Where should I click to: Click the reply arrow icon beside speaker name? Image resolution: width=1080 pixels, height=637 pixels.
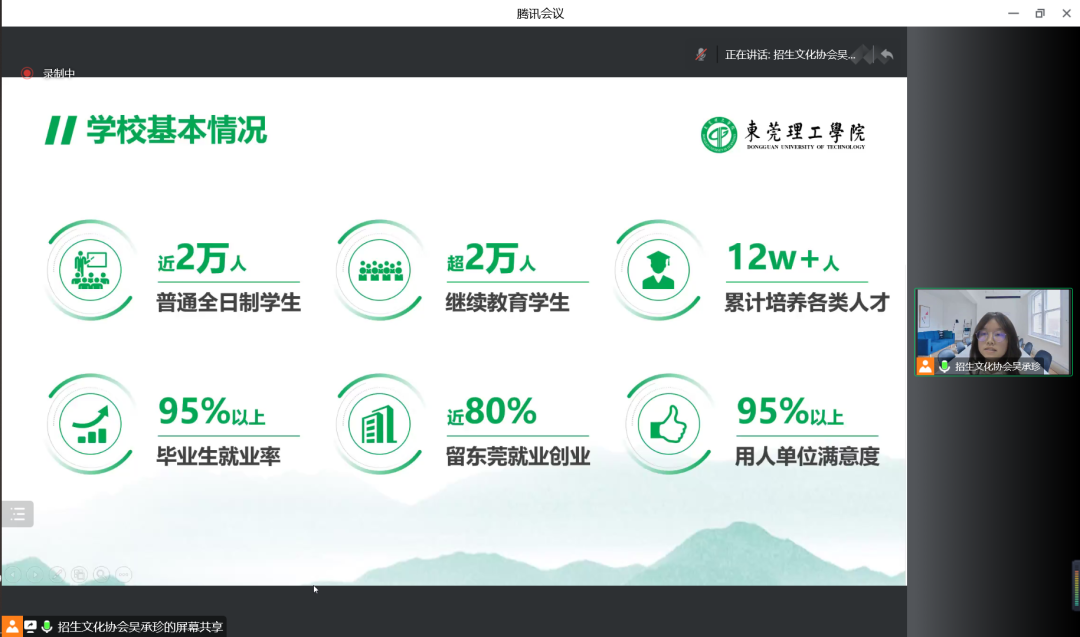pyautogui.click(x=886, y=55)
